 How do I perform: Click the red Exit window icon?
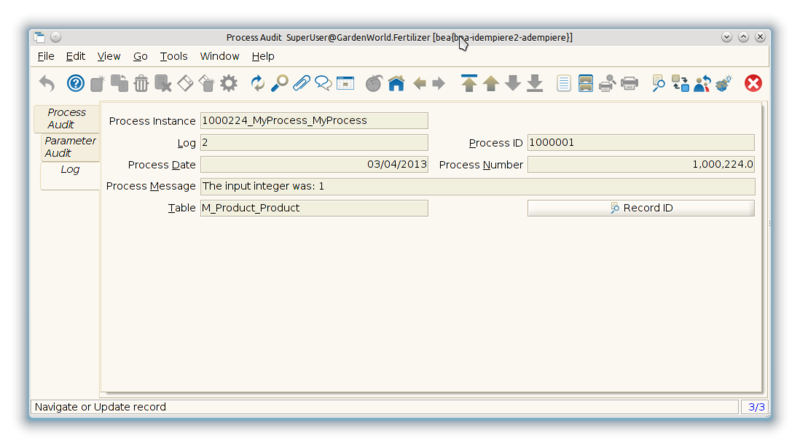tap(753, 83)
